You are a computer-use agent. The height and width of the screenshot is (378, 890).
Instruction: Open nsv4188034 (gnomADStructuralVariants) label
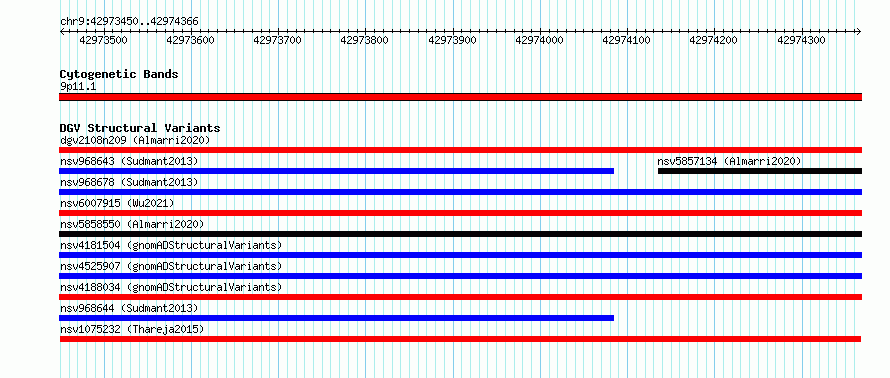(x=171, y=287)
